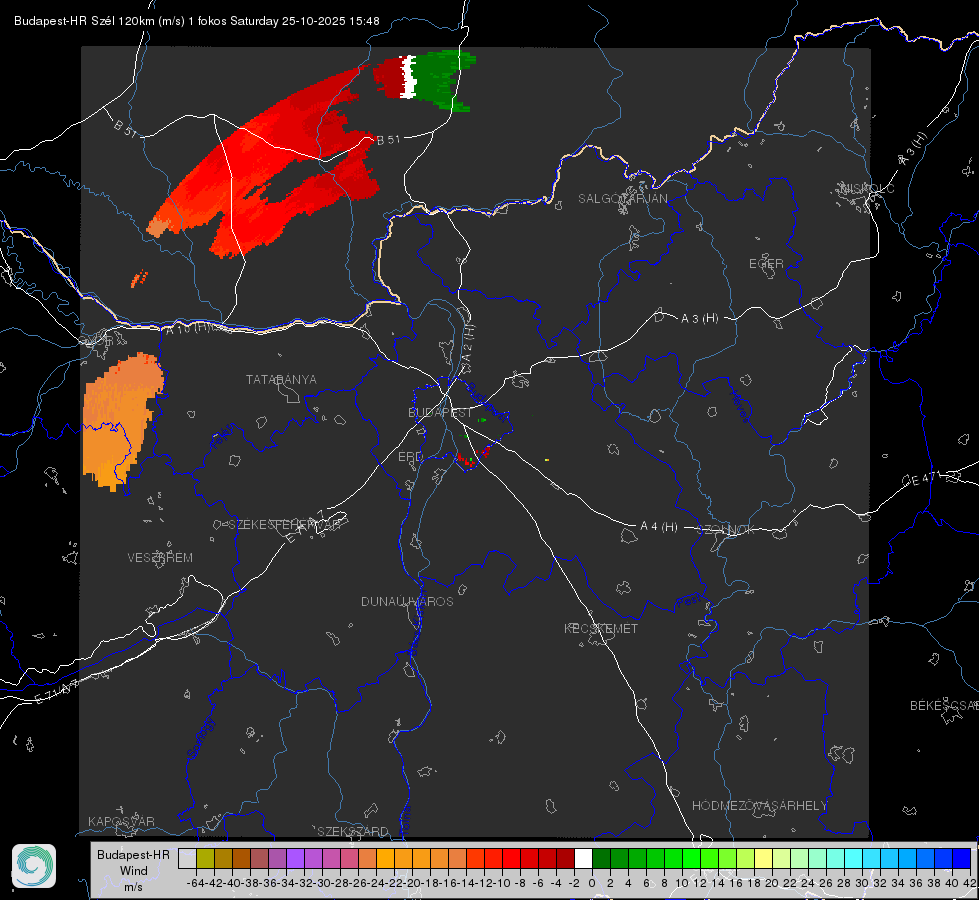Click the blue 'Somogy' county label
This screenshot has height=900, width=979.
tap(200, 738)
